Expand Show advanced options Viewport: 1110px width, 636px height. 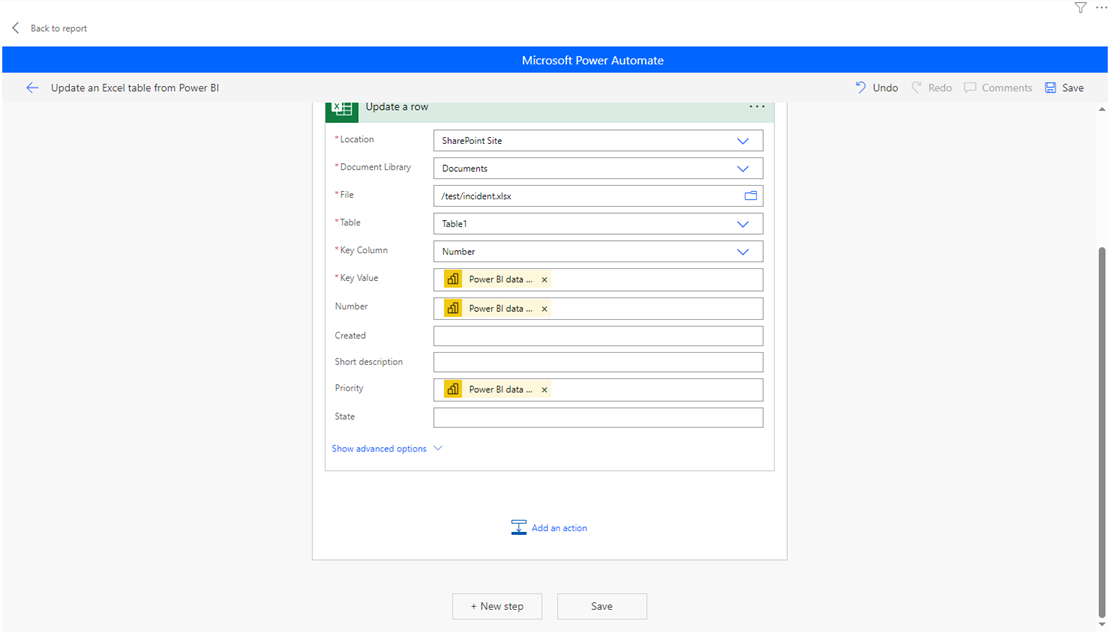point(387,448)
